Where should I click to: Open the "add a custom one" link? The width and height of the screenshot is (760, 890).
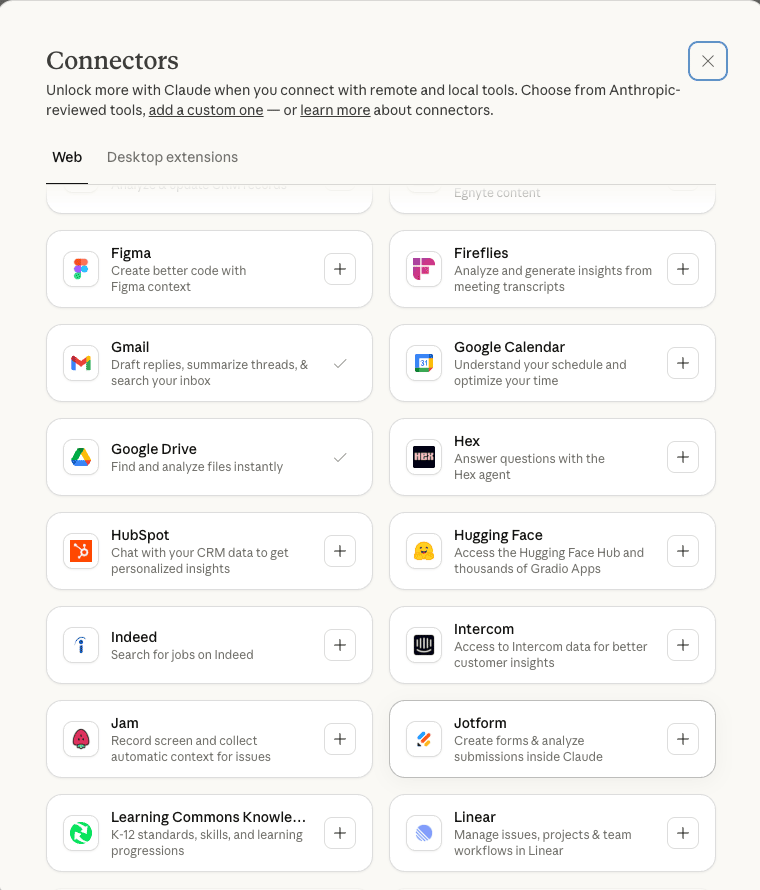point(206,110)
